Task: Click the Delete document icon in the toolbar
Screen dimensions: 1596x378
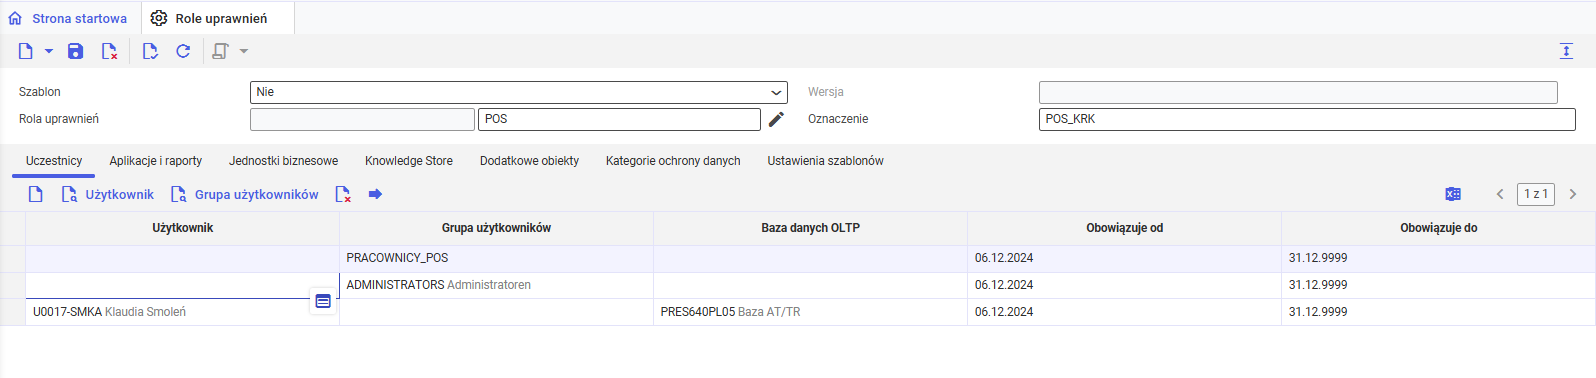Action: 110,51
